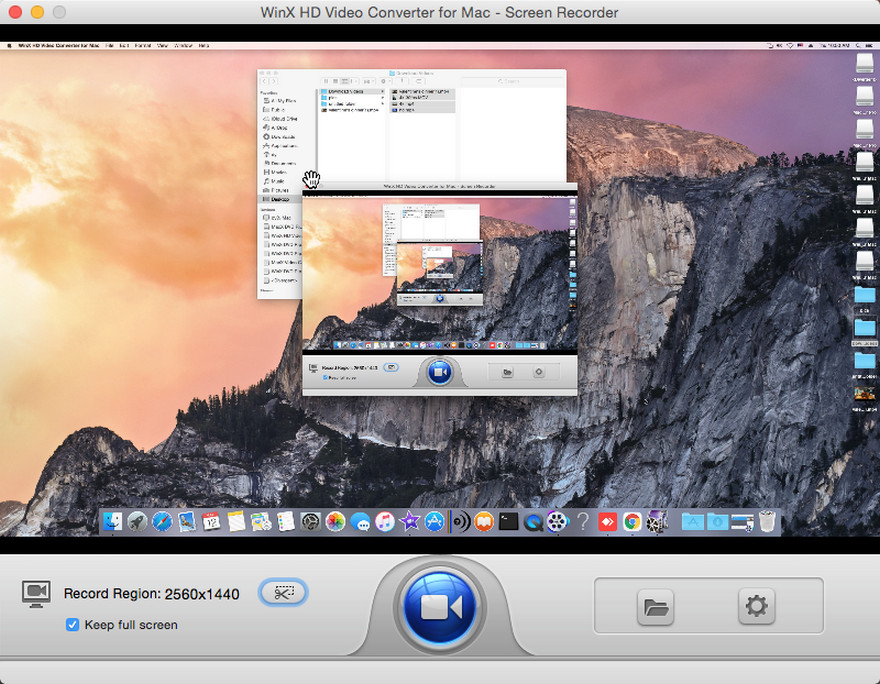Image resolution: width=880 pixels, height=684 pixels.
Task: Click the topmost drive icon on desktop
Action: tap(864, 64)
